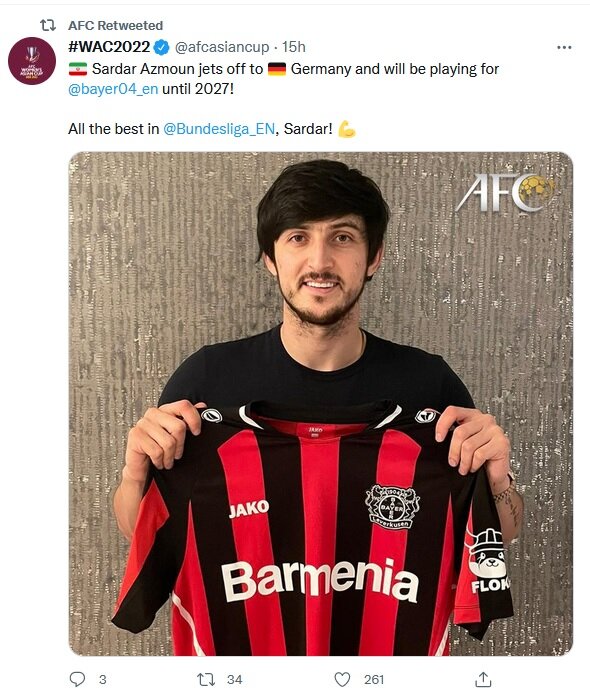590x698 pixels.
Task: Retweet this post using retweet icon
Action: 206,679
